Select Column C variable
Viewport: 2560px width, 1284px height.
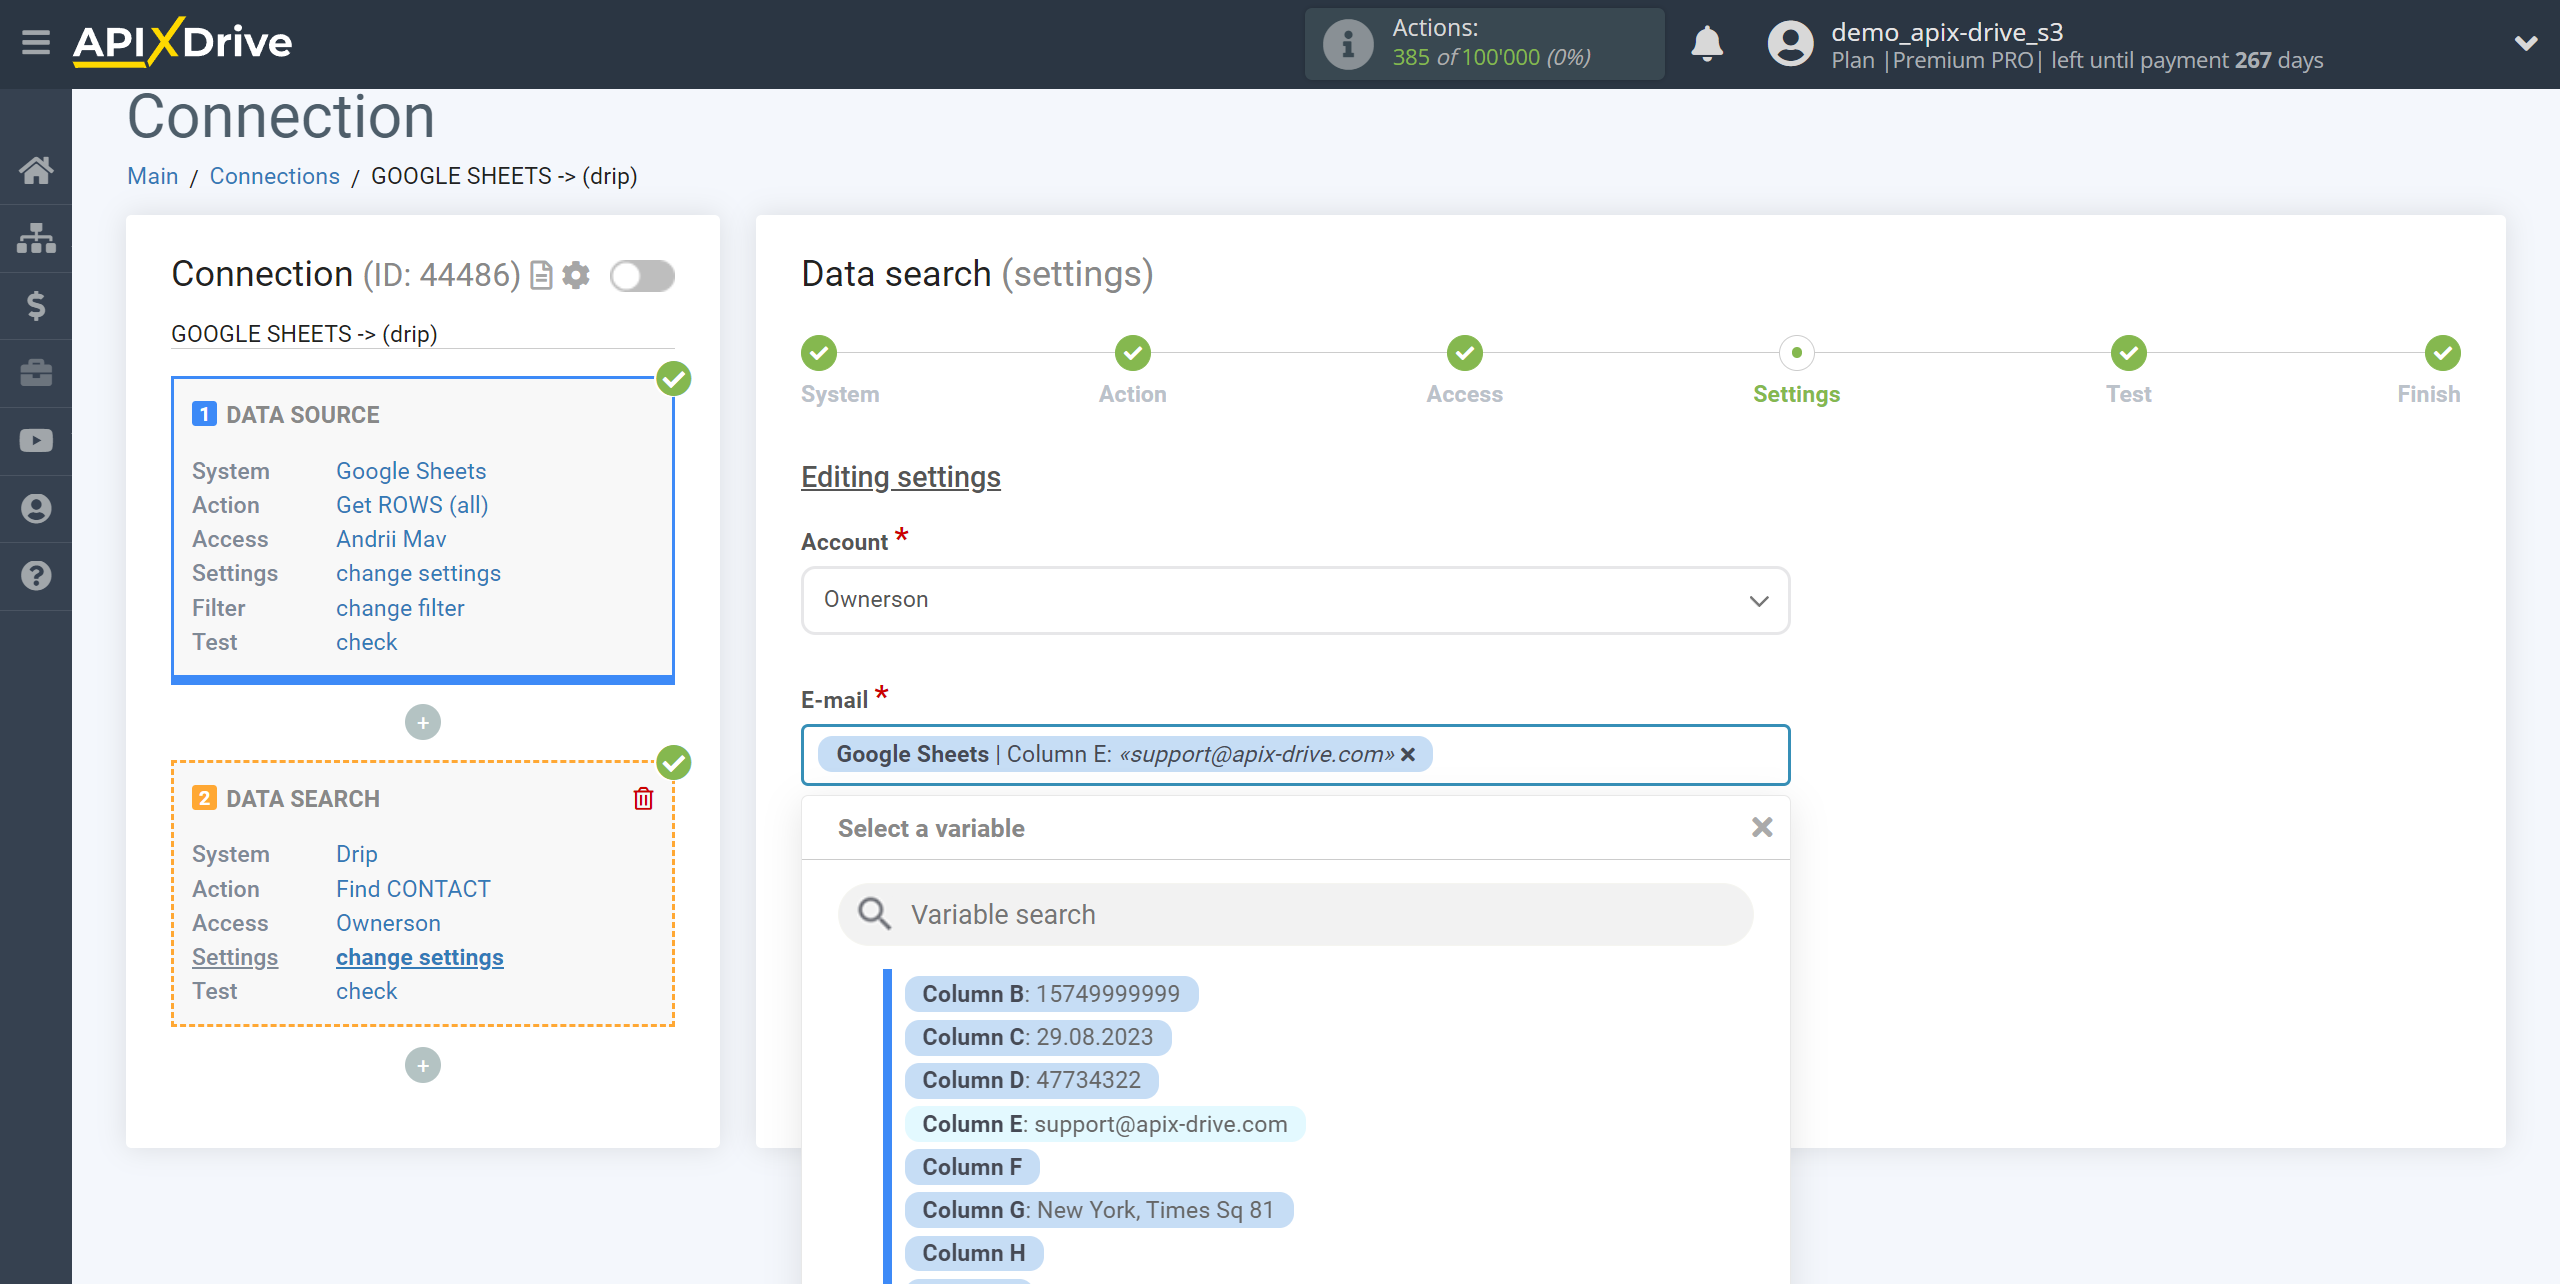[1038, 1037]
